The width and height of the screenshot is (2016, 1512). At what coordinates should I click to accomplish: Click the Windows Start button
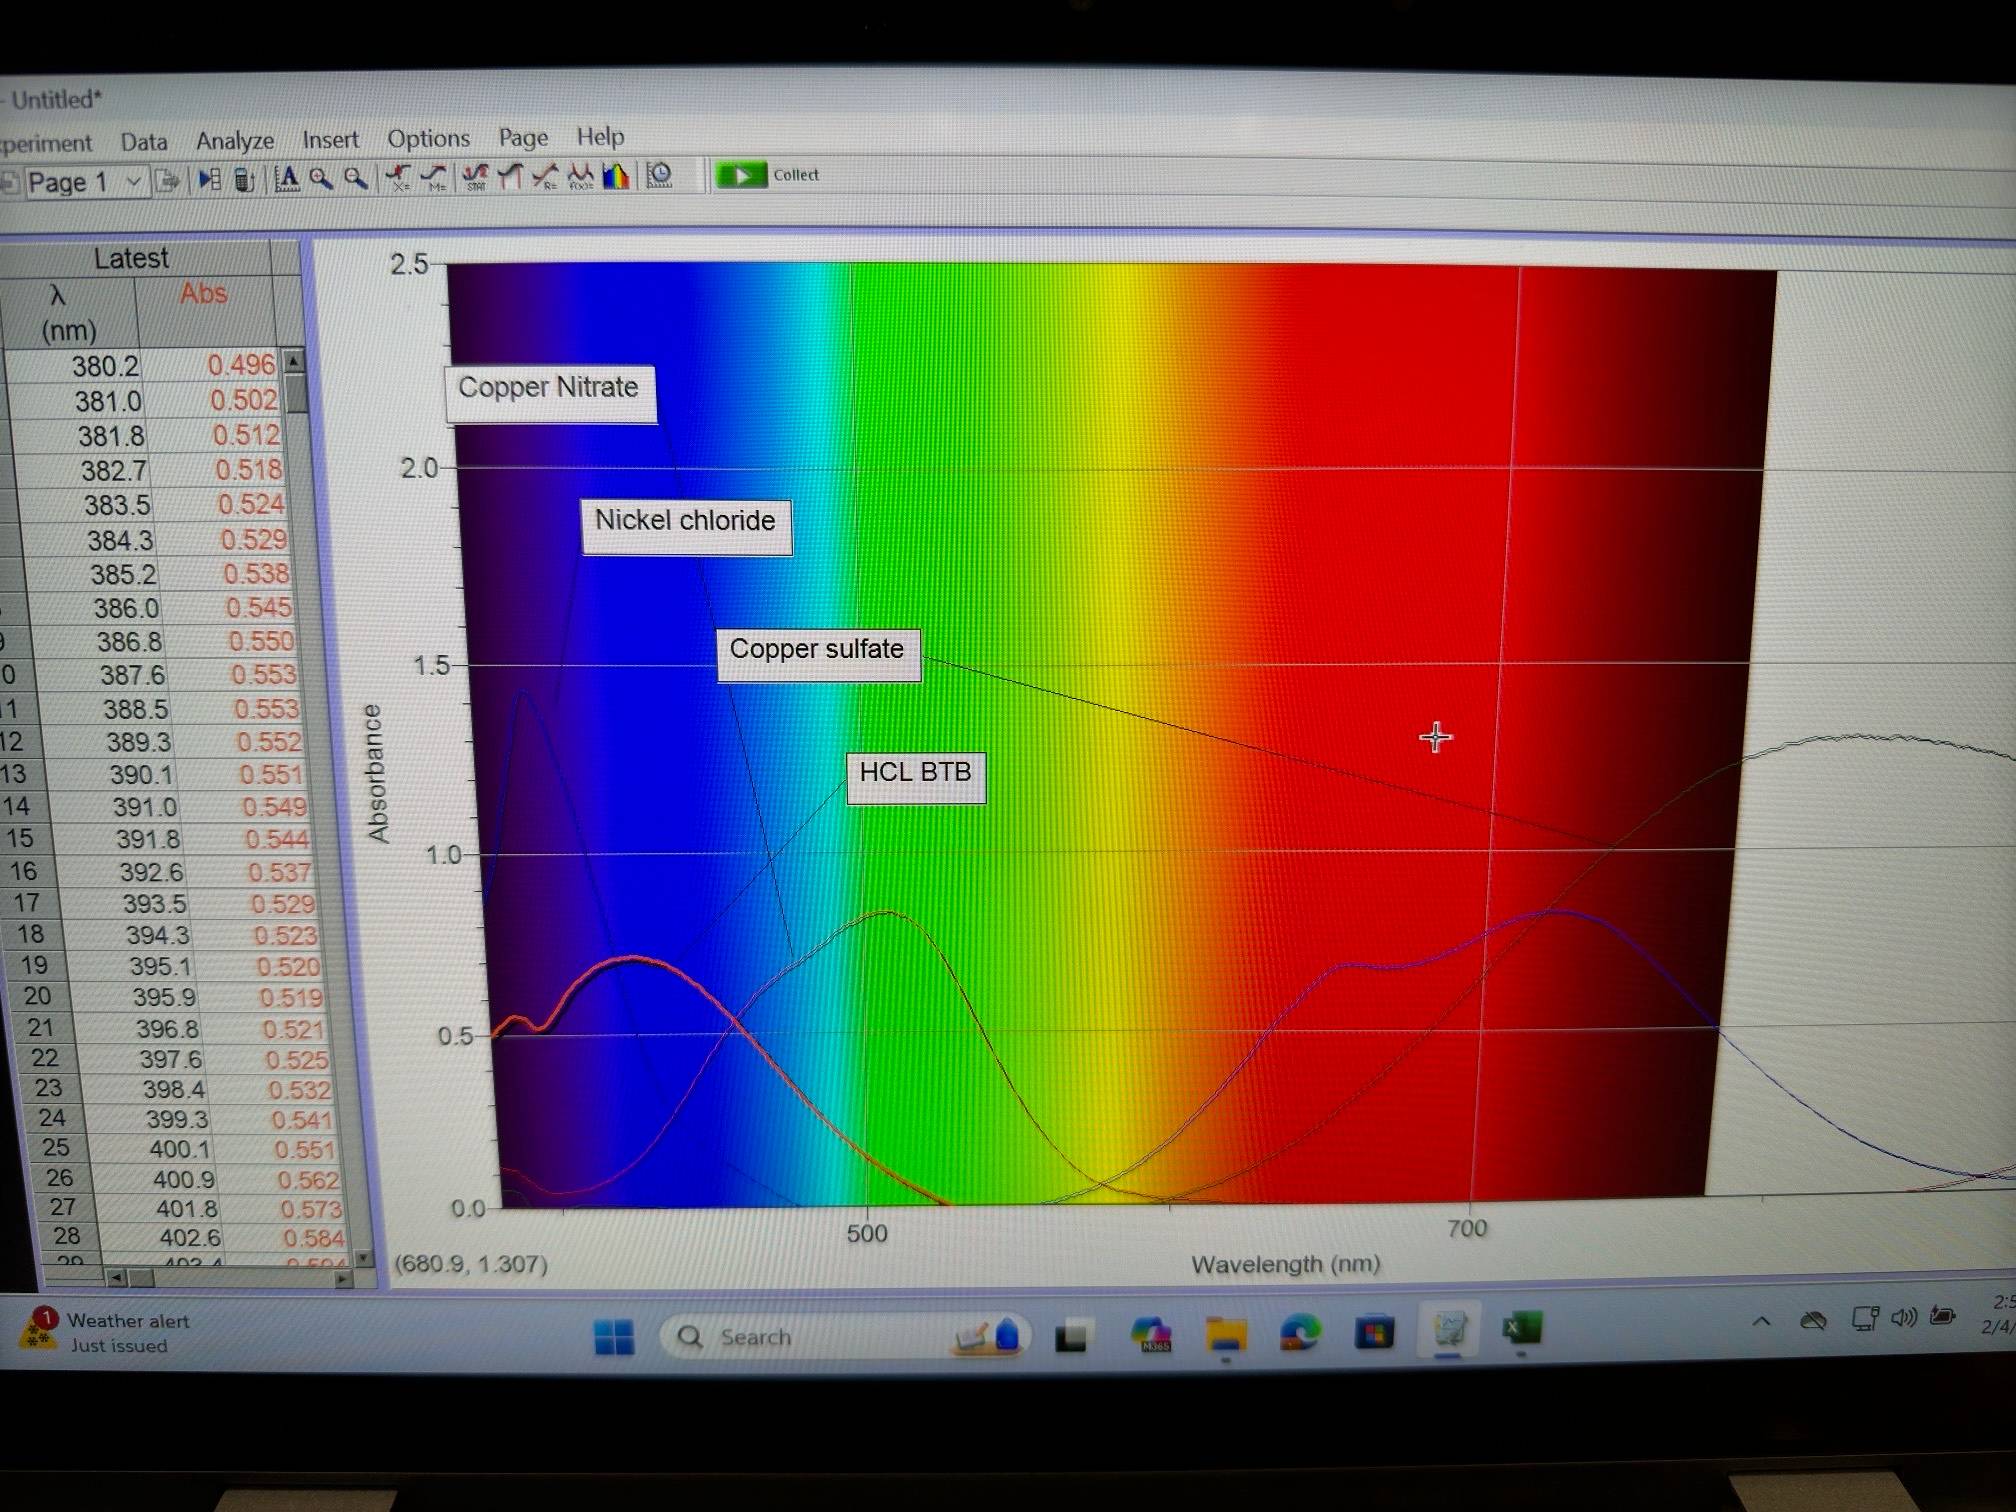click(x=614, y=1336)
